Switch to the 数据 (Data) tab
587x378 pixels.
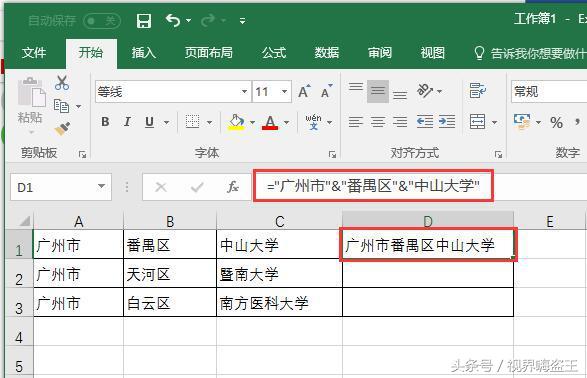pos(327,53)
